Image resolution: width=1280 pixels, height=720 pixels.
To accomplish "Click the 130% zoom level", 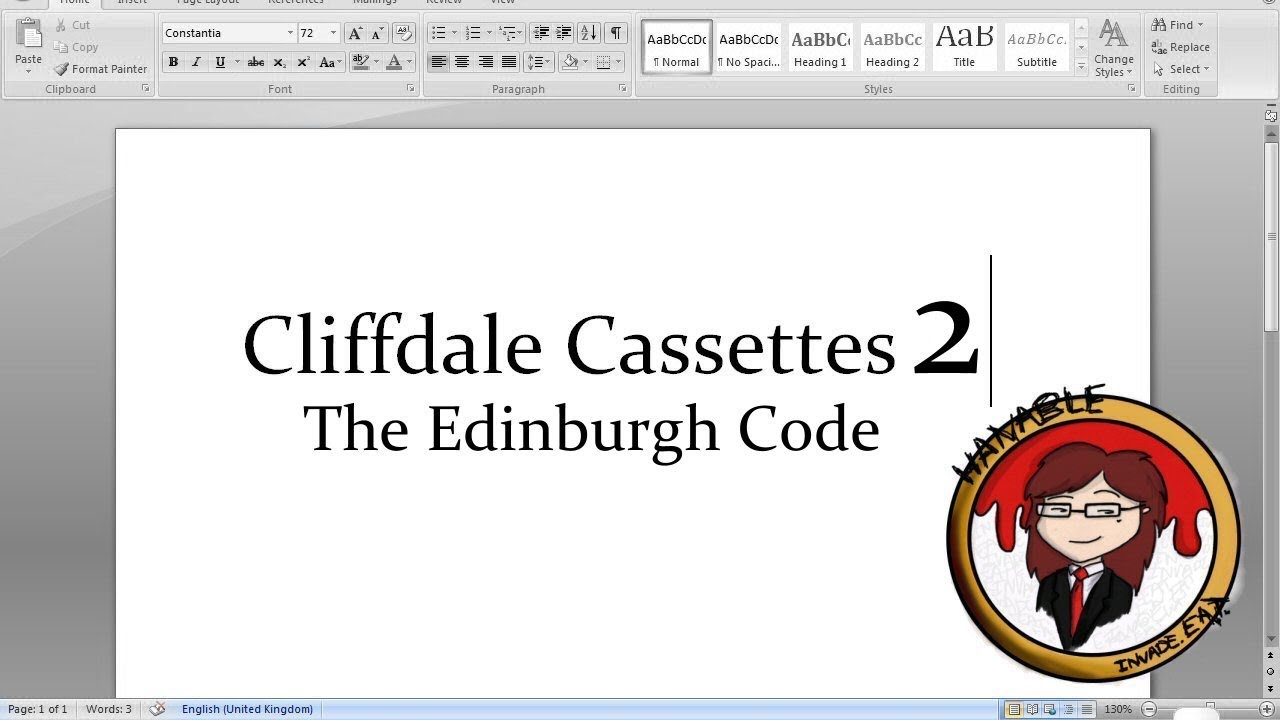I will (x=1118, y=709).
